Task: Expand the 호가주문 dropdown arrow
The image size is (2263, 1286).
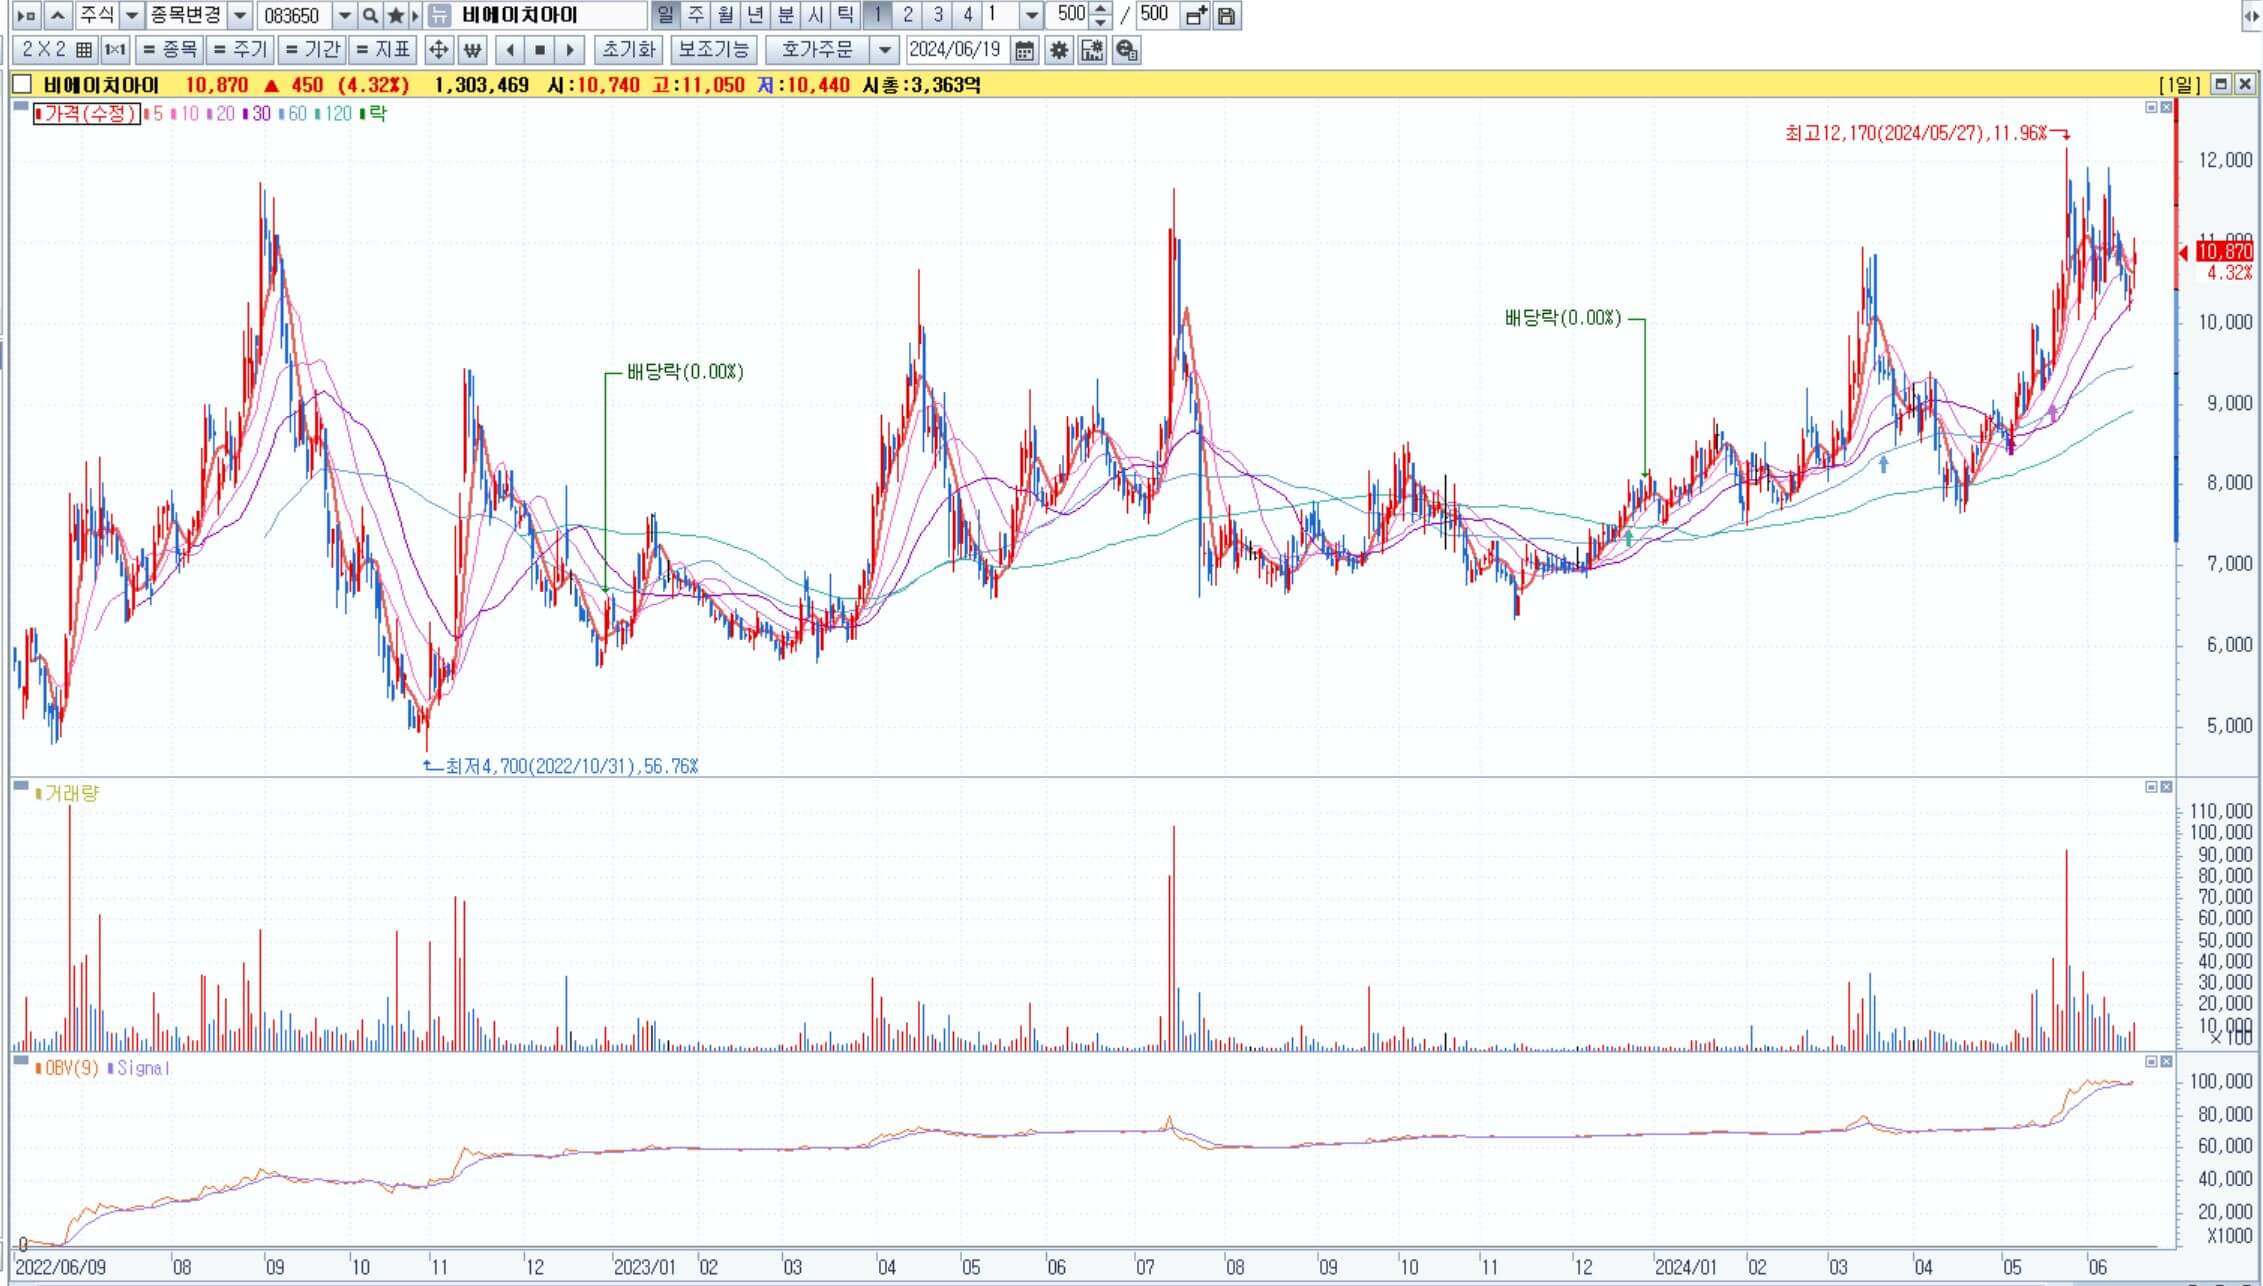Action: (884, 50)
